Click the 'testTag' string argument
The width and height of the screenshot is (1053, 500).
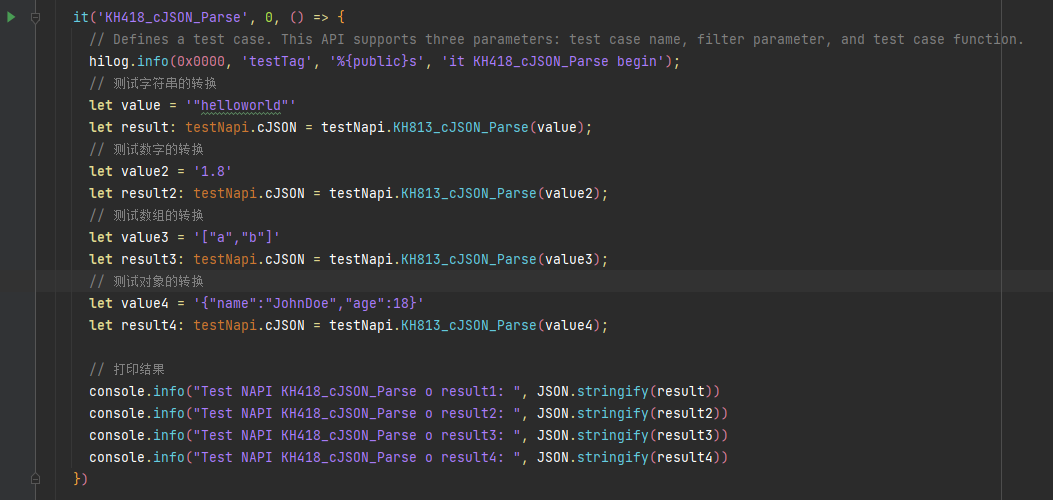tap(277, 62)
